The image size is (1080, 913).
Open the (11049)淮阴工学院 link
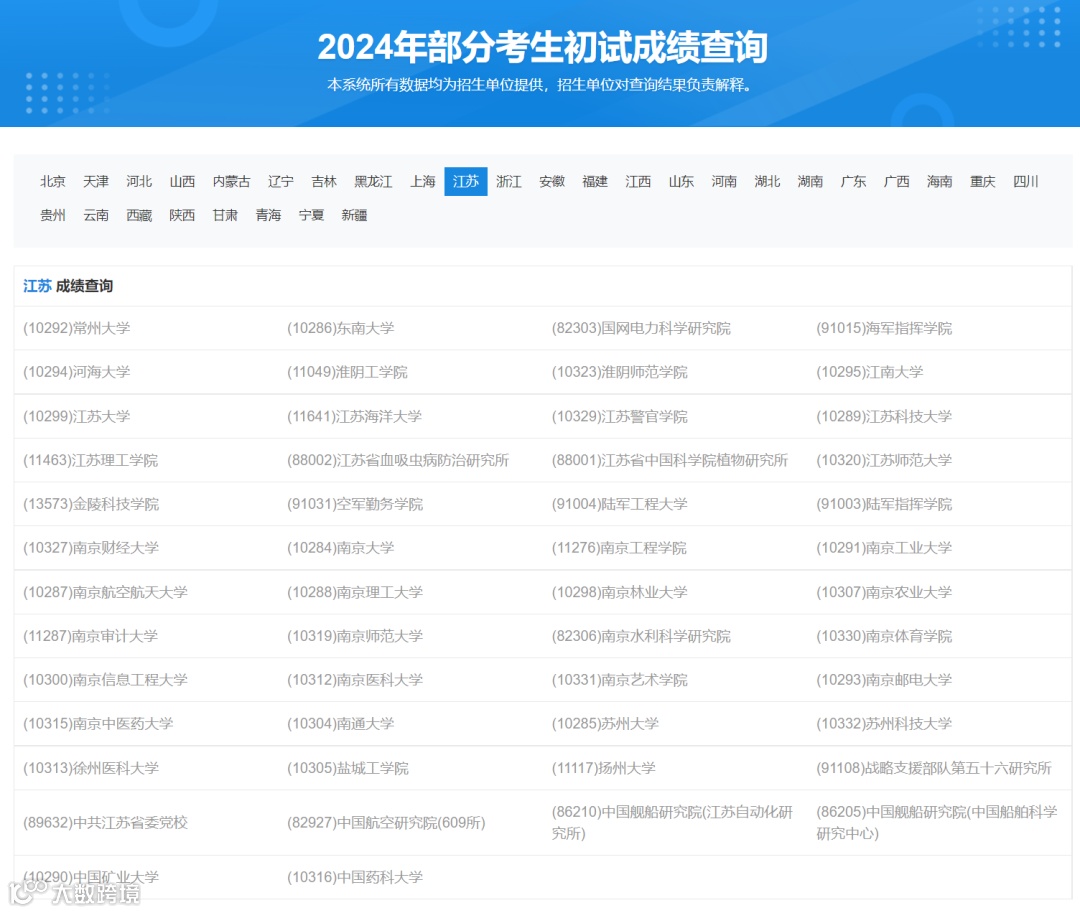pyautogui.click(x=347, y=372)
